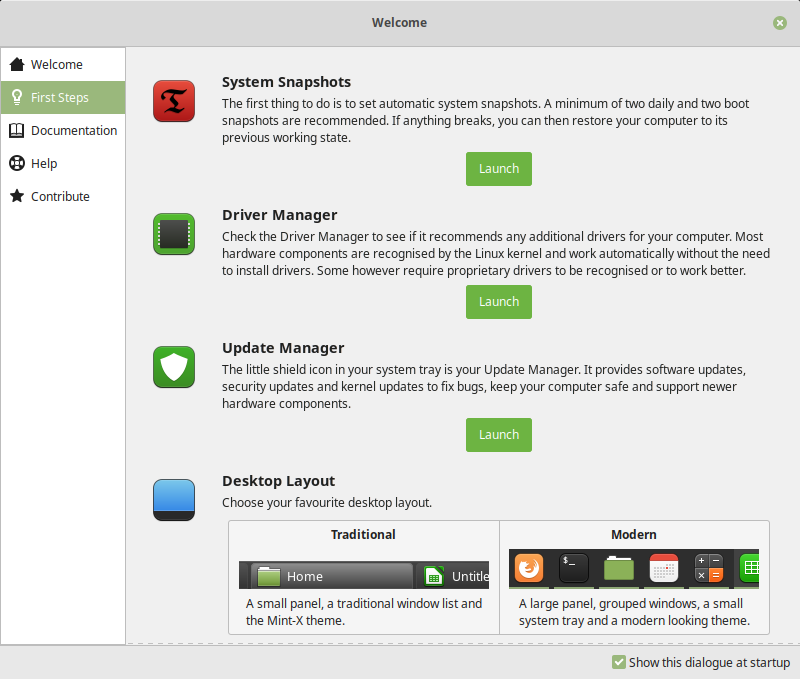This screenshot has height=679, width=800.
Task: Click the Welcome title in header bar
Action: pos(399,22)
